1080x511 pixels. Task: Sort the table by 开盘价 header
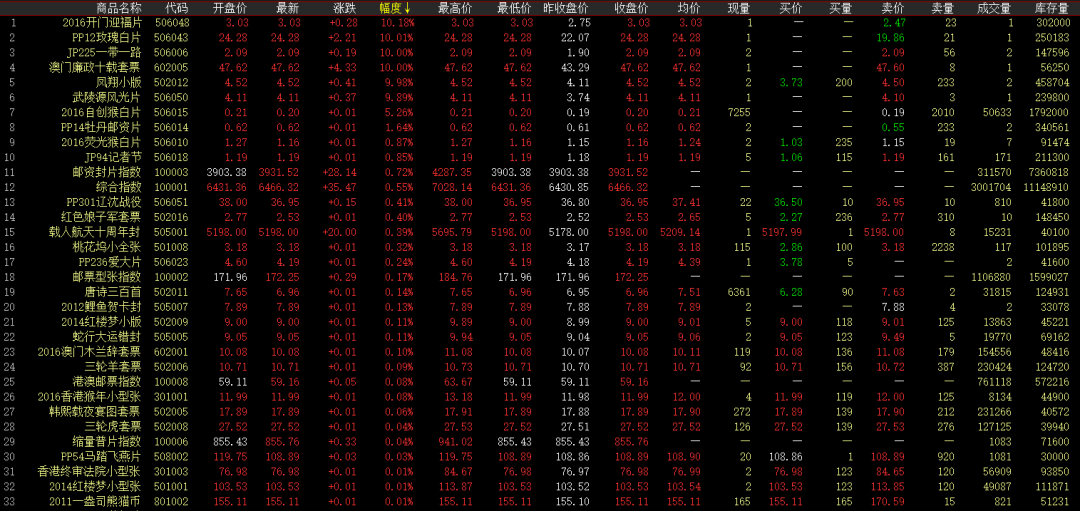click(229, 8)
